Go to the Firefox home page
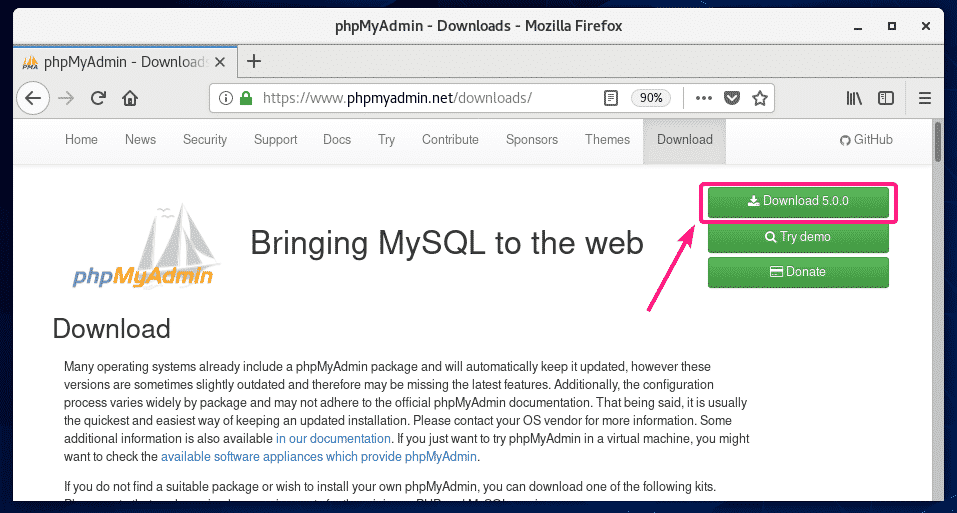This screenshot has width=957, height=513. (x=129, y=98)
